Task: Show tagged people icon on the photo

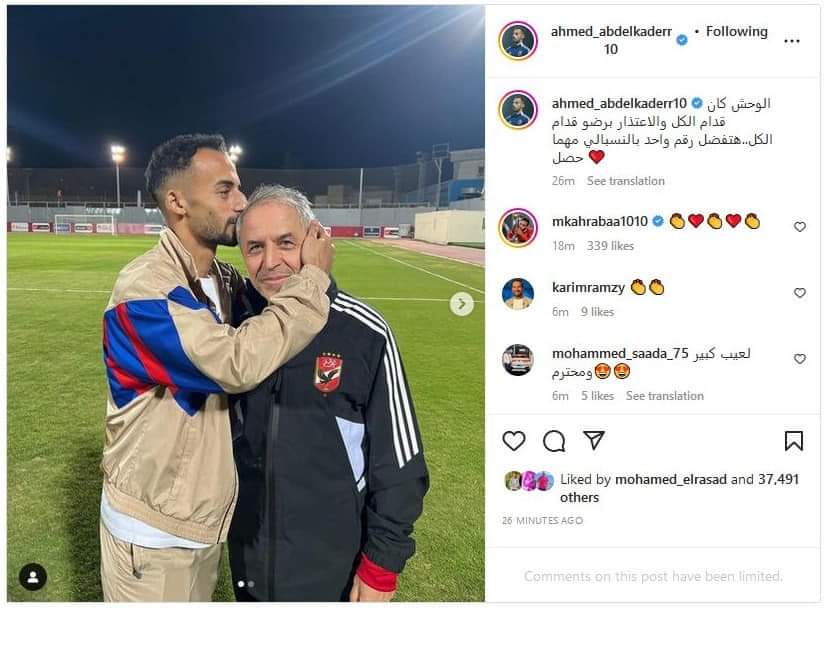Action: click(x=33, y=577)
